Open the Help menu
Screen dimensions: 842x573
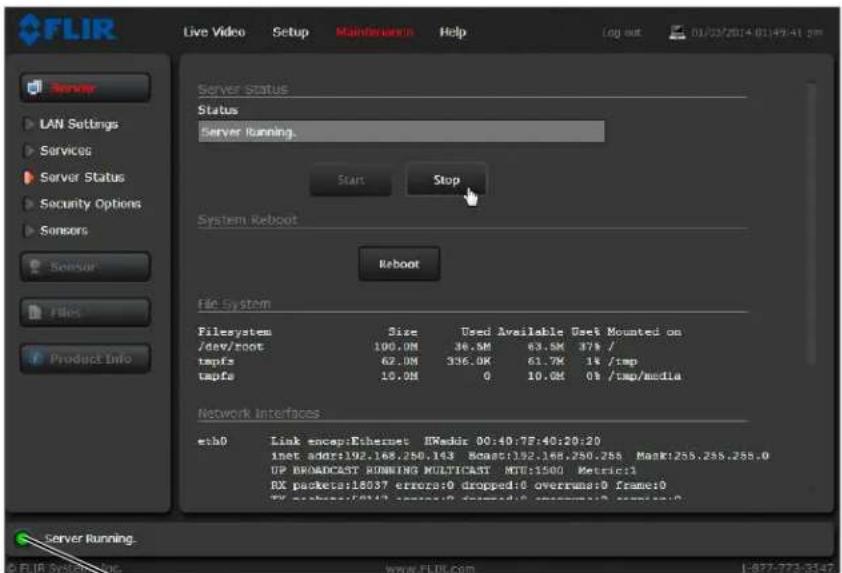tap(453, 32)
